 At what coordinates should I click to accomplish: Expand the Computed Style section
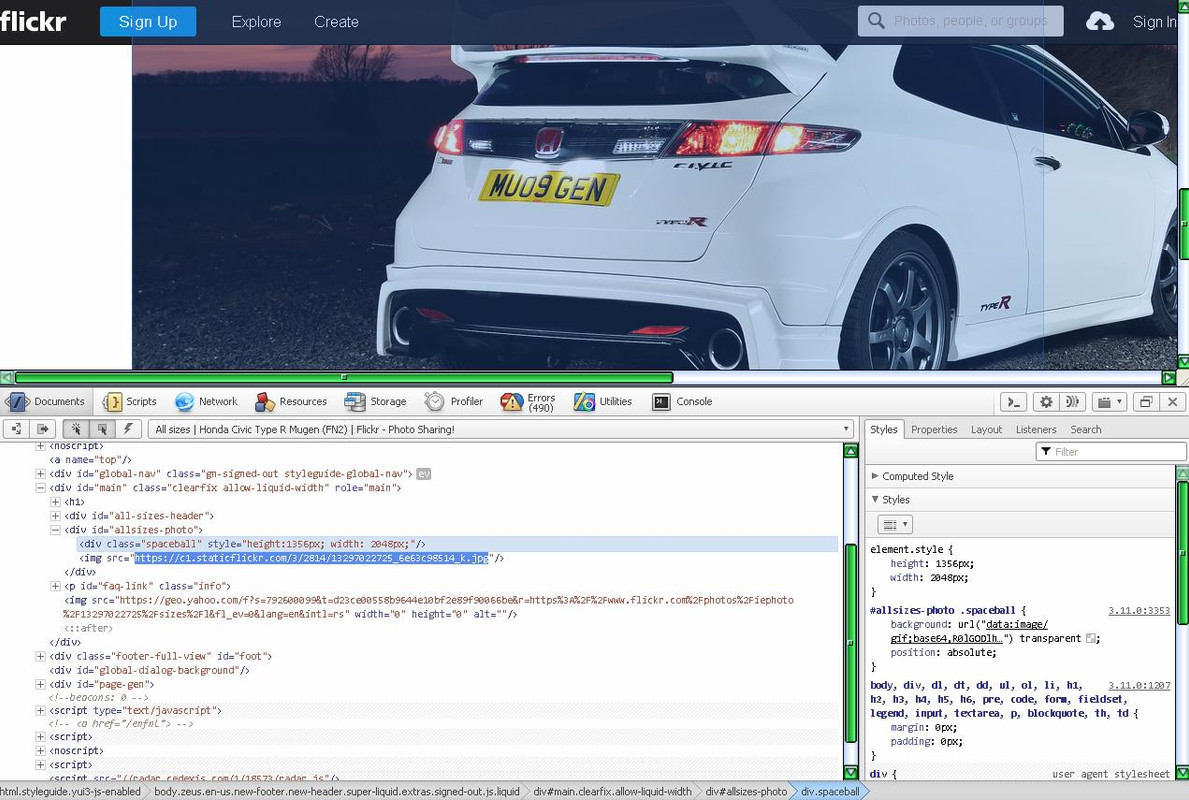click(874, 476)
